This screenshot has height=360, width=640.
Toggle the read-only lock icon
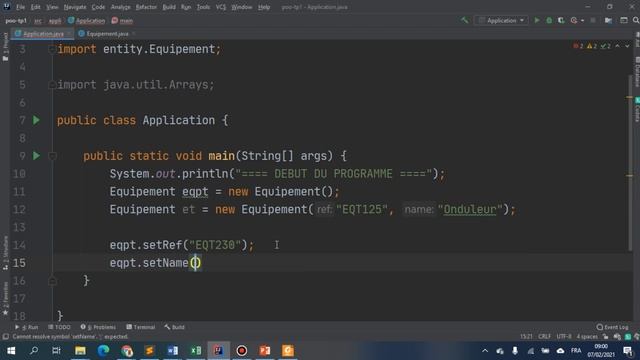[606, 337]
